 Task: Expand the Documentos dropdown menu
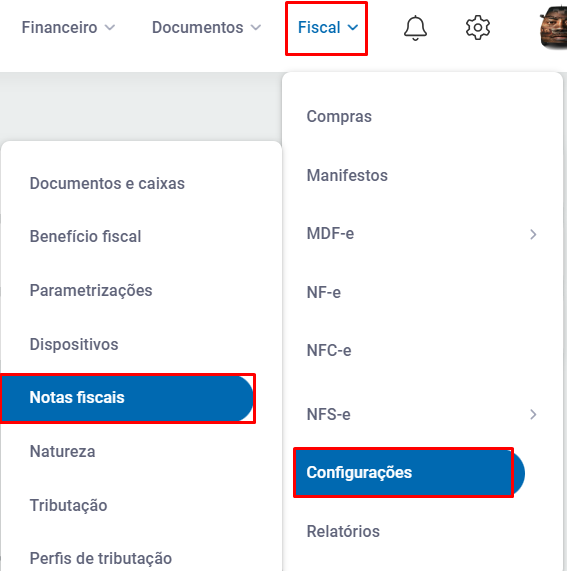pos(206,28)
